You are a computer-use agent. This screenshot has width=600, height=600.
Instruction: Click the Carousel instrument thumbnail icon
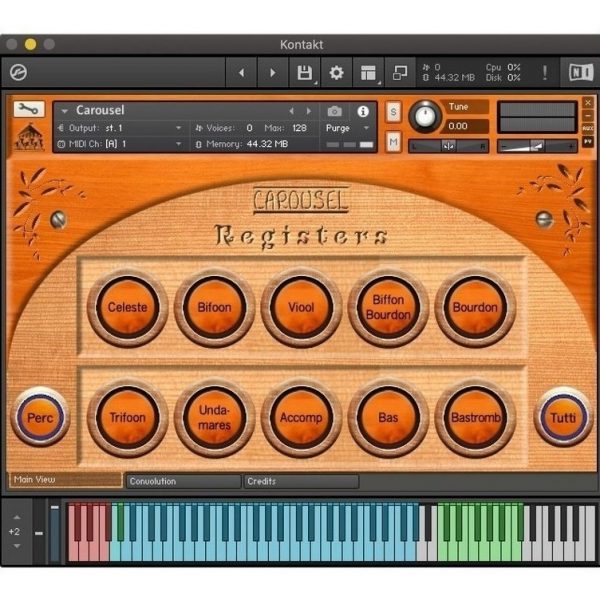29,137
